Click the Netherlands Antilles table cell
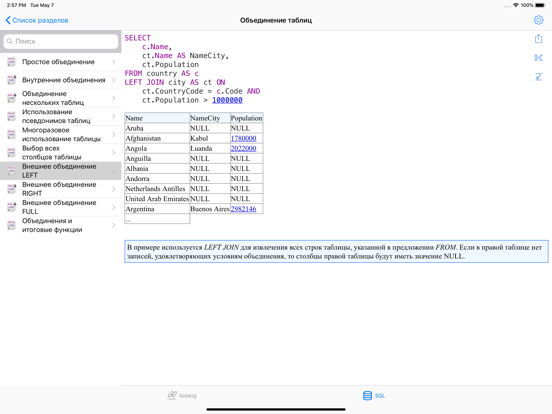The height and width of the screenshot is (414, 552). pos(157,189)
